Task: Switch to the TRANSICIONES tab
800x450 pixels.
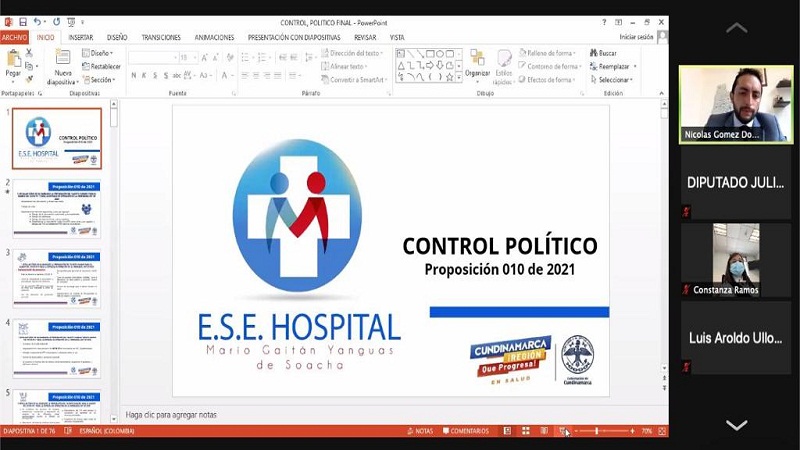Action: tap(161, 37)
